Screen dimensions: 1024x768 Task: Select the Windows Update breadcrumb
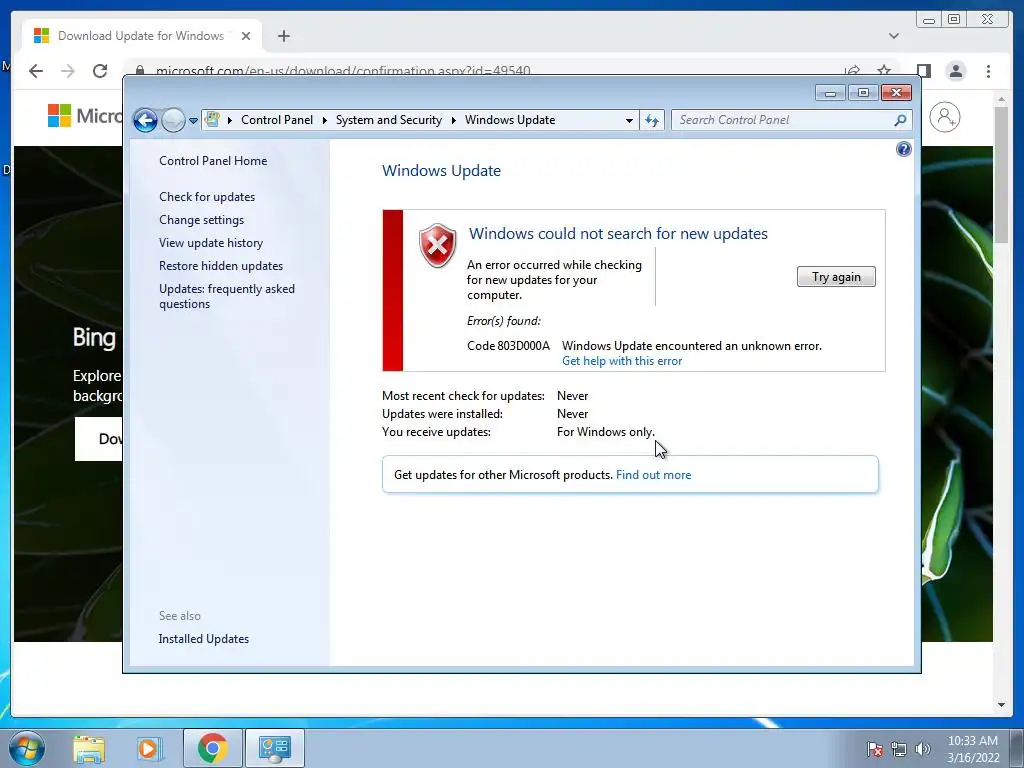pyautogui.click(x=510, y=120)
